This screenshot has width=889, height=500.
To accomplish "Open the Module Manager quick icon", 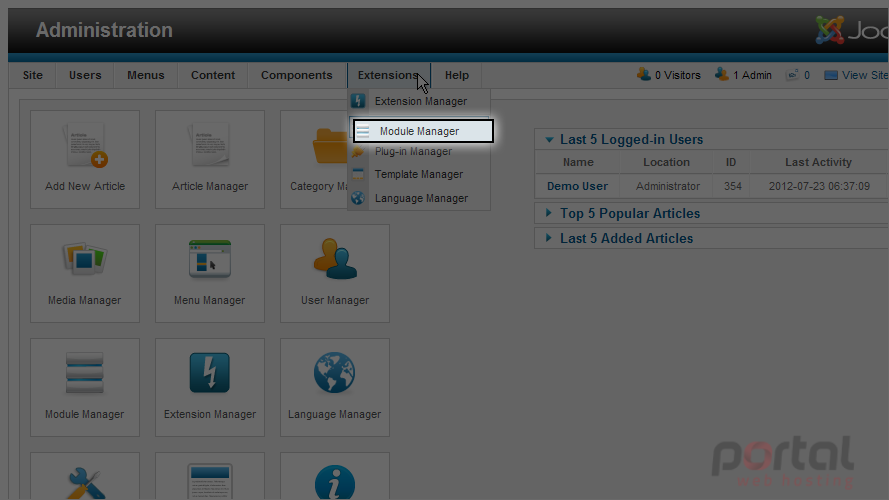I will click(x=84, y=372).
